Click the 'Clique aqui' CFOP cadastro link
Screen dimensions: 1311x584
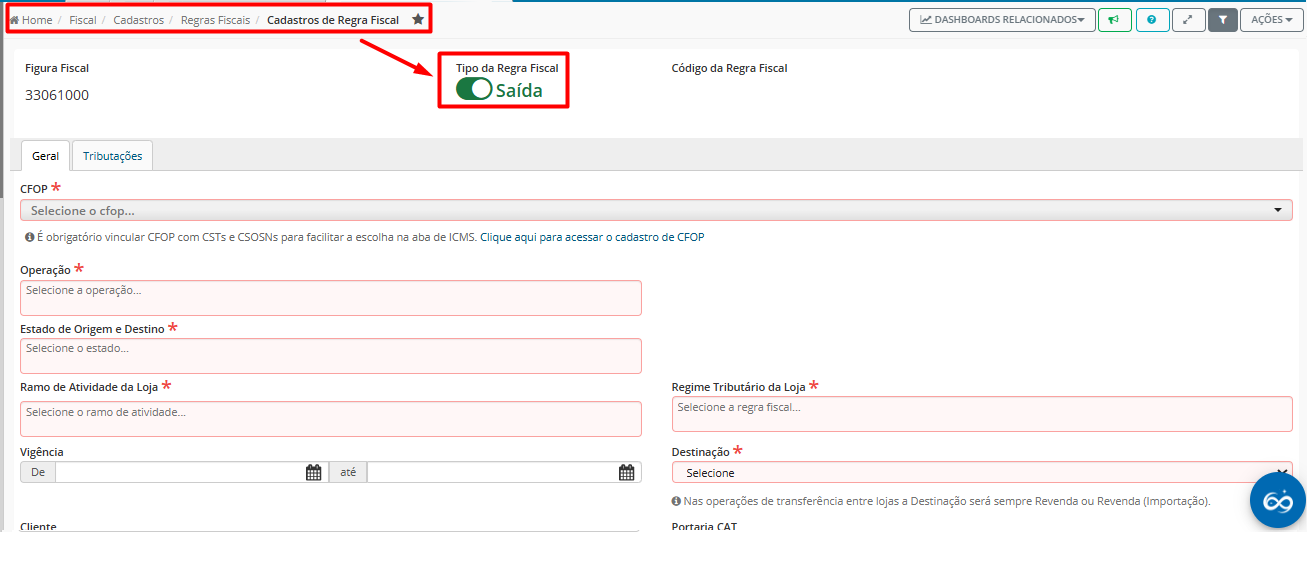point(509,238)
